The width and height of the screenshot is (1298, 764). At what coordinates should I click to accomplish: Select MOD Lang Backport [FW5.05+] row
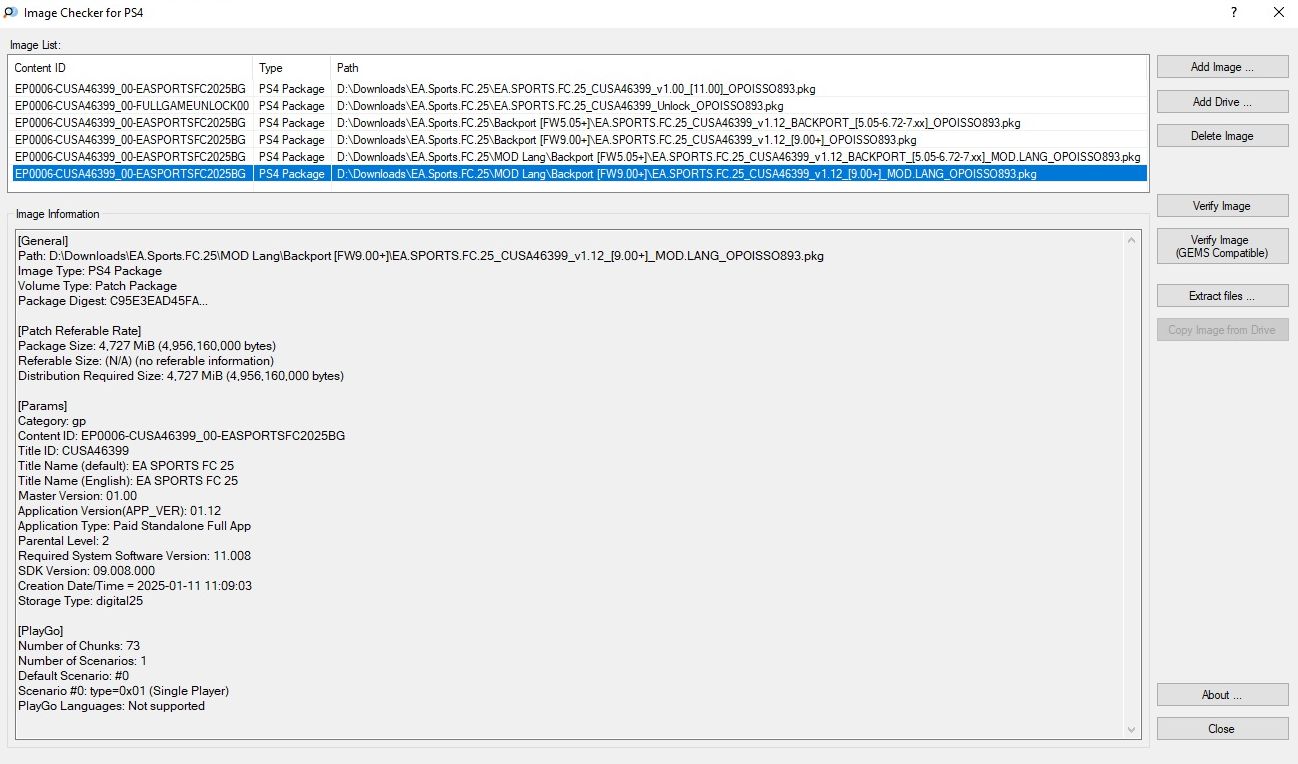(x=578, y=157)
